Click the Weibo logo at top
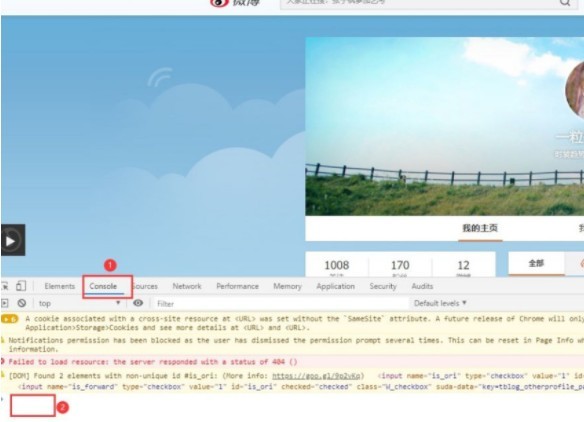This screenshot has height=422, width=584. [235, 3]
